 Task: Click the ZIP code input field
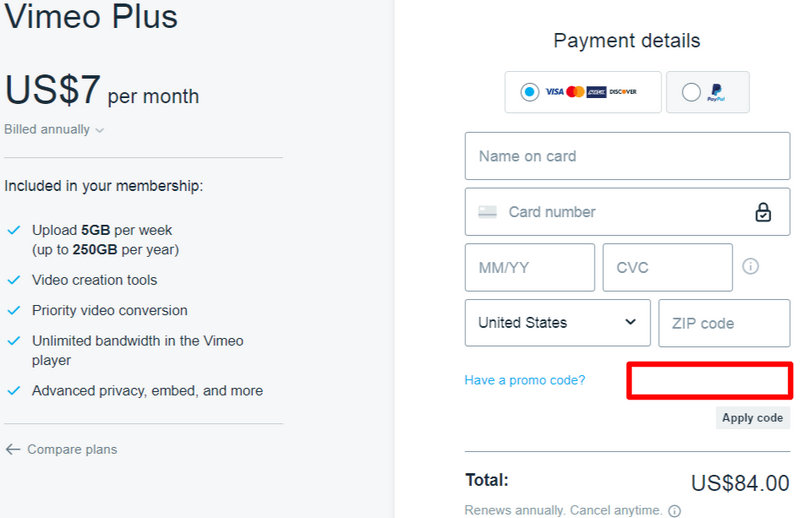tap(724, 323)
